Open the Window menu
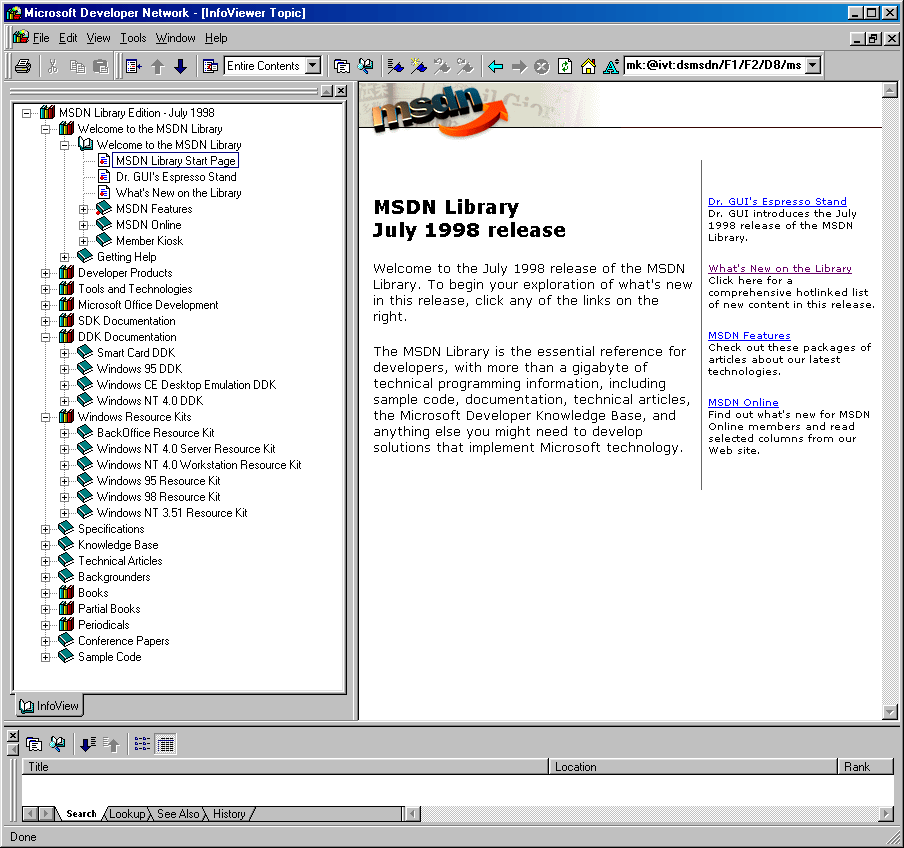The height and width of the screenshot is (848, 904). click(175, 38)
